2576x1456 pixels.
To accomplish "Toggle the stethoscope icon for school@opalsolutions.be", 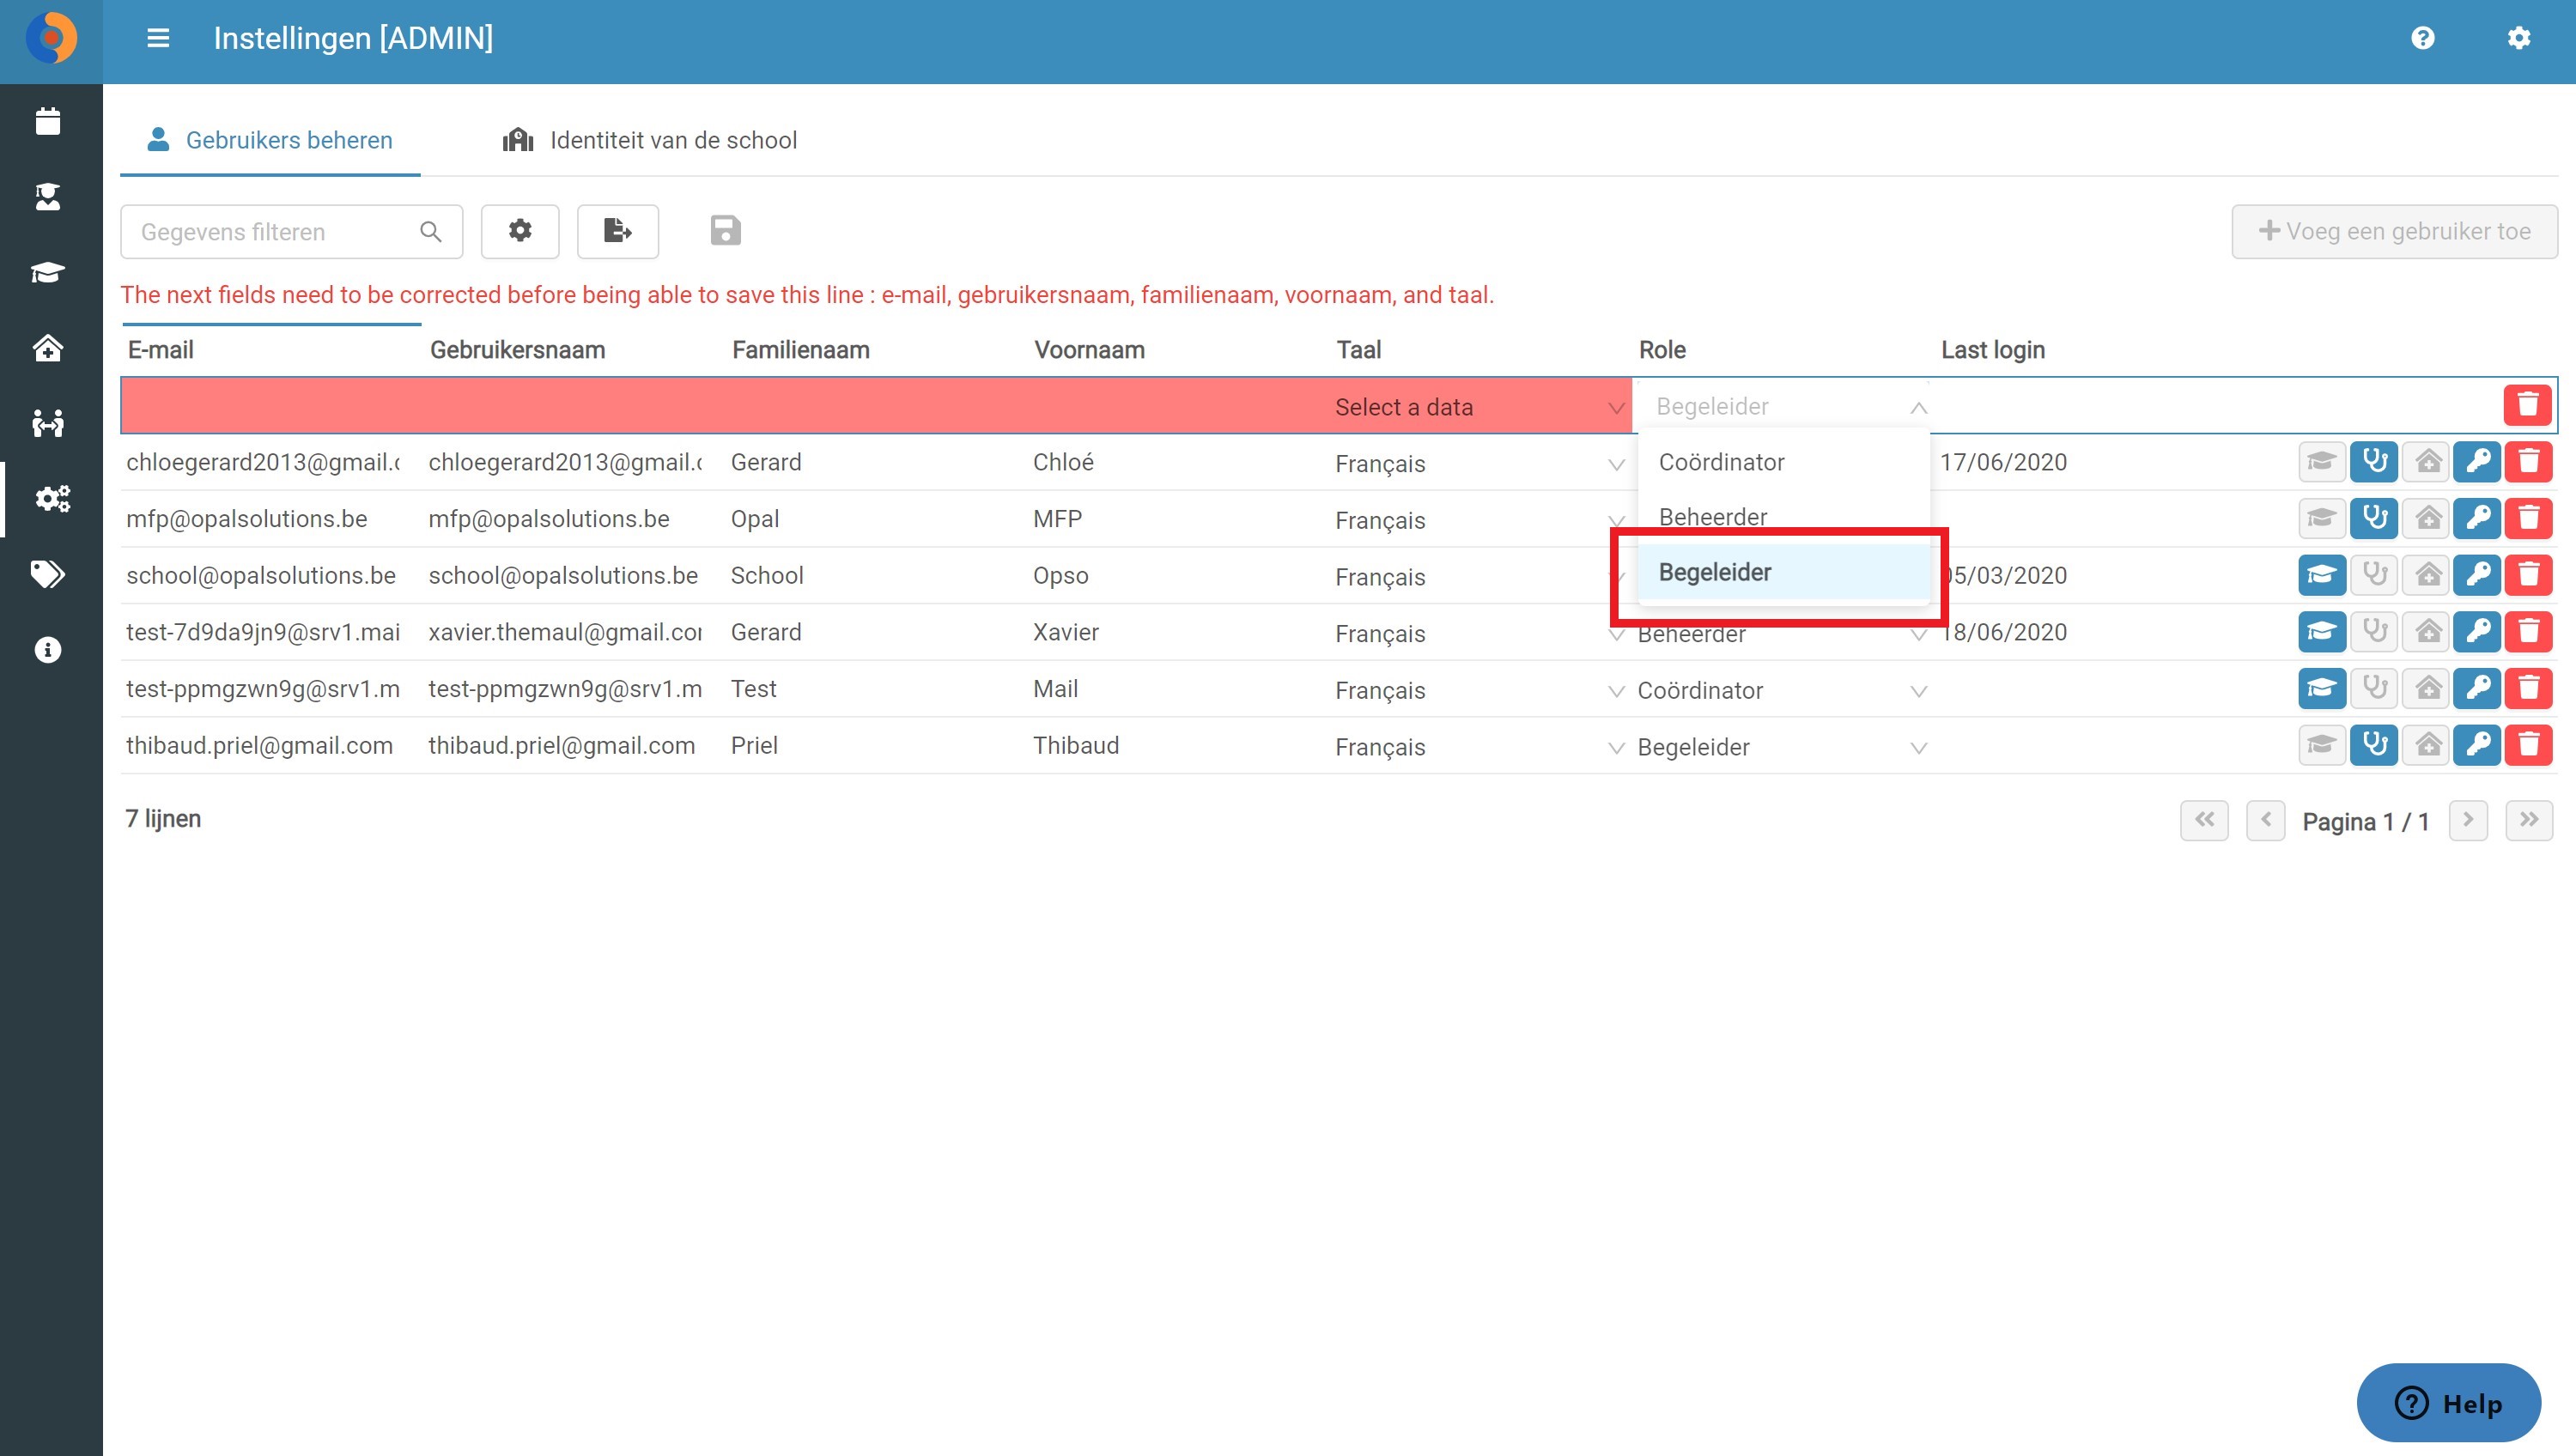I will (2374, 575).
